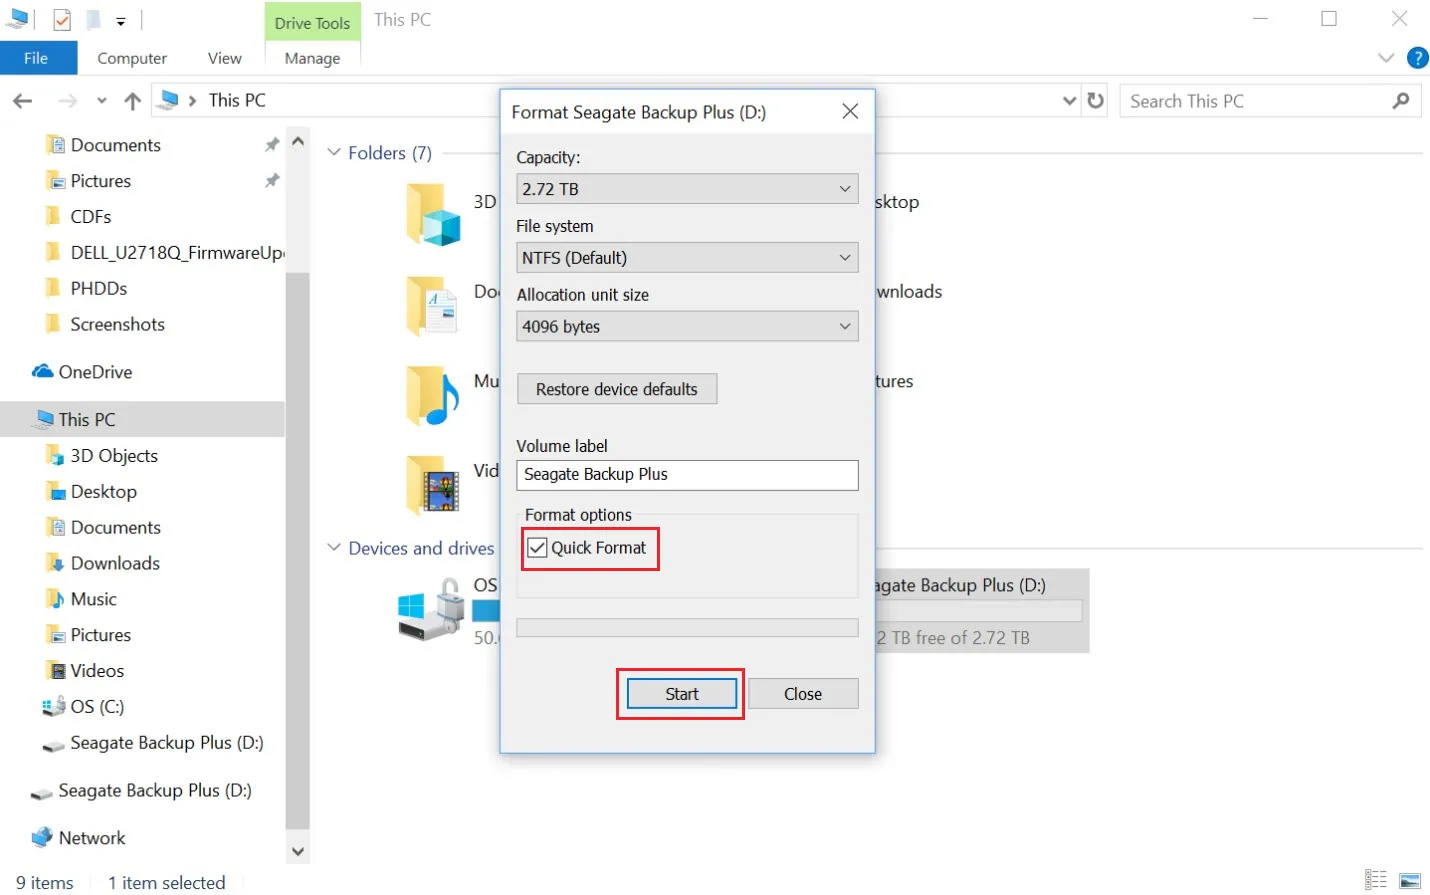Toggle the Quick Format checkbox
This screenshot has height=895, width=1430.
tap(537, 548)
